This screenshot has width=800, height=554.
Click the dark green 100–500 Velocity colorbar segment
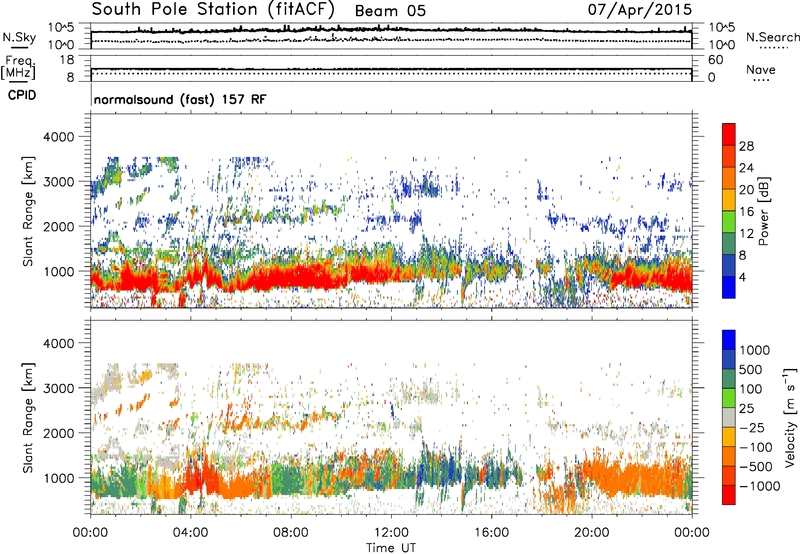click(x=729, y=379)
